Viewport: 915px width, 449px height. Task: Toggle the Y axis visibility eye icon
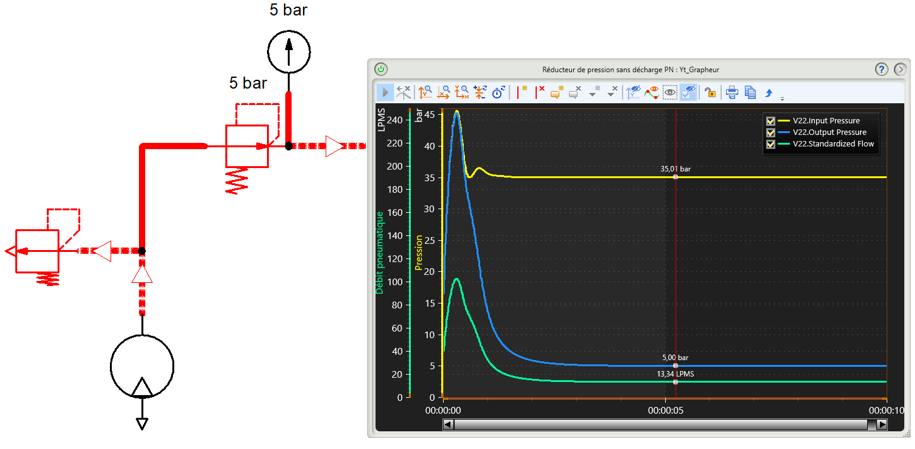click(x=633, y=92)
